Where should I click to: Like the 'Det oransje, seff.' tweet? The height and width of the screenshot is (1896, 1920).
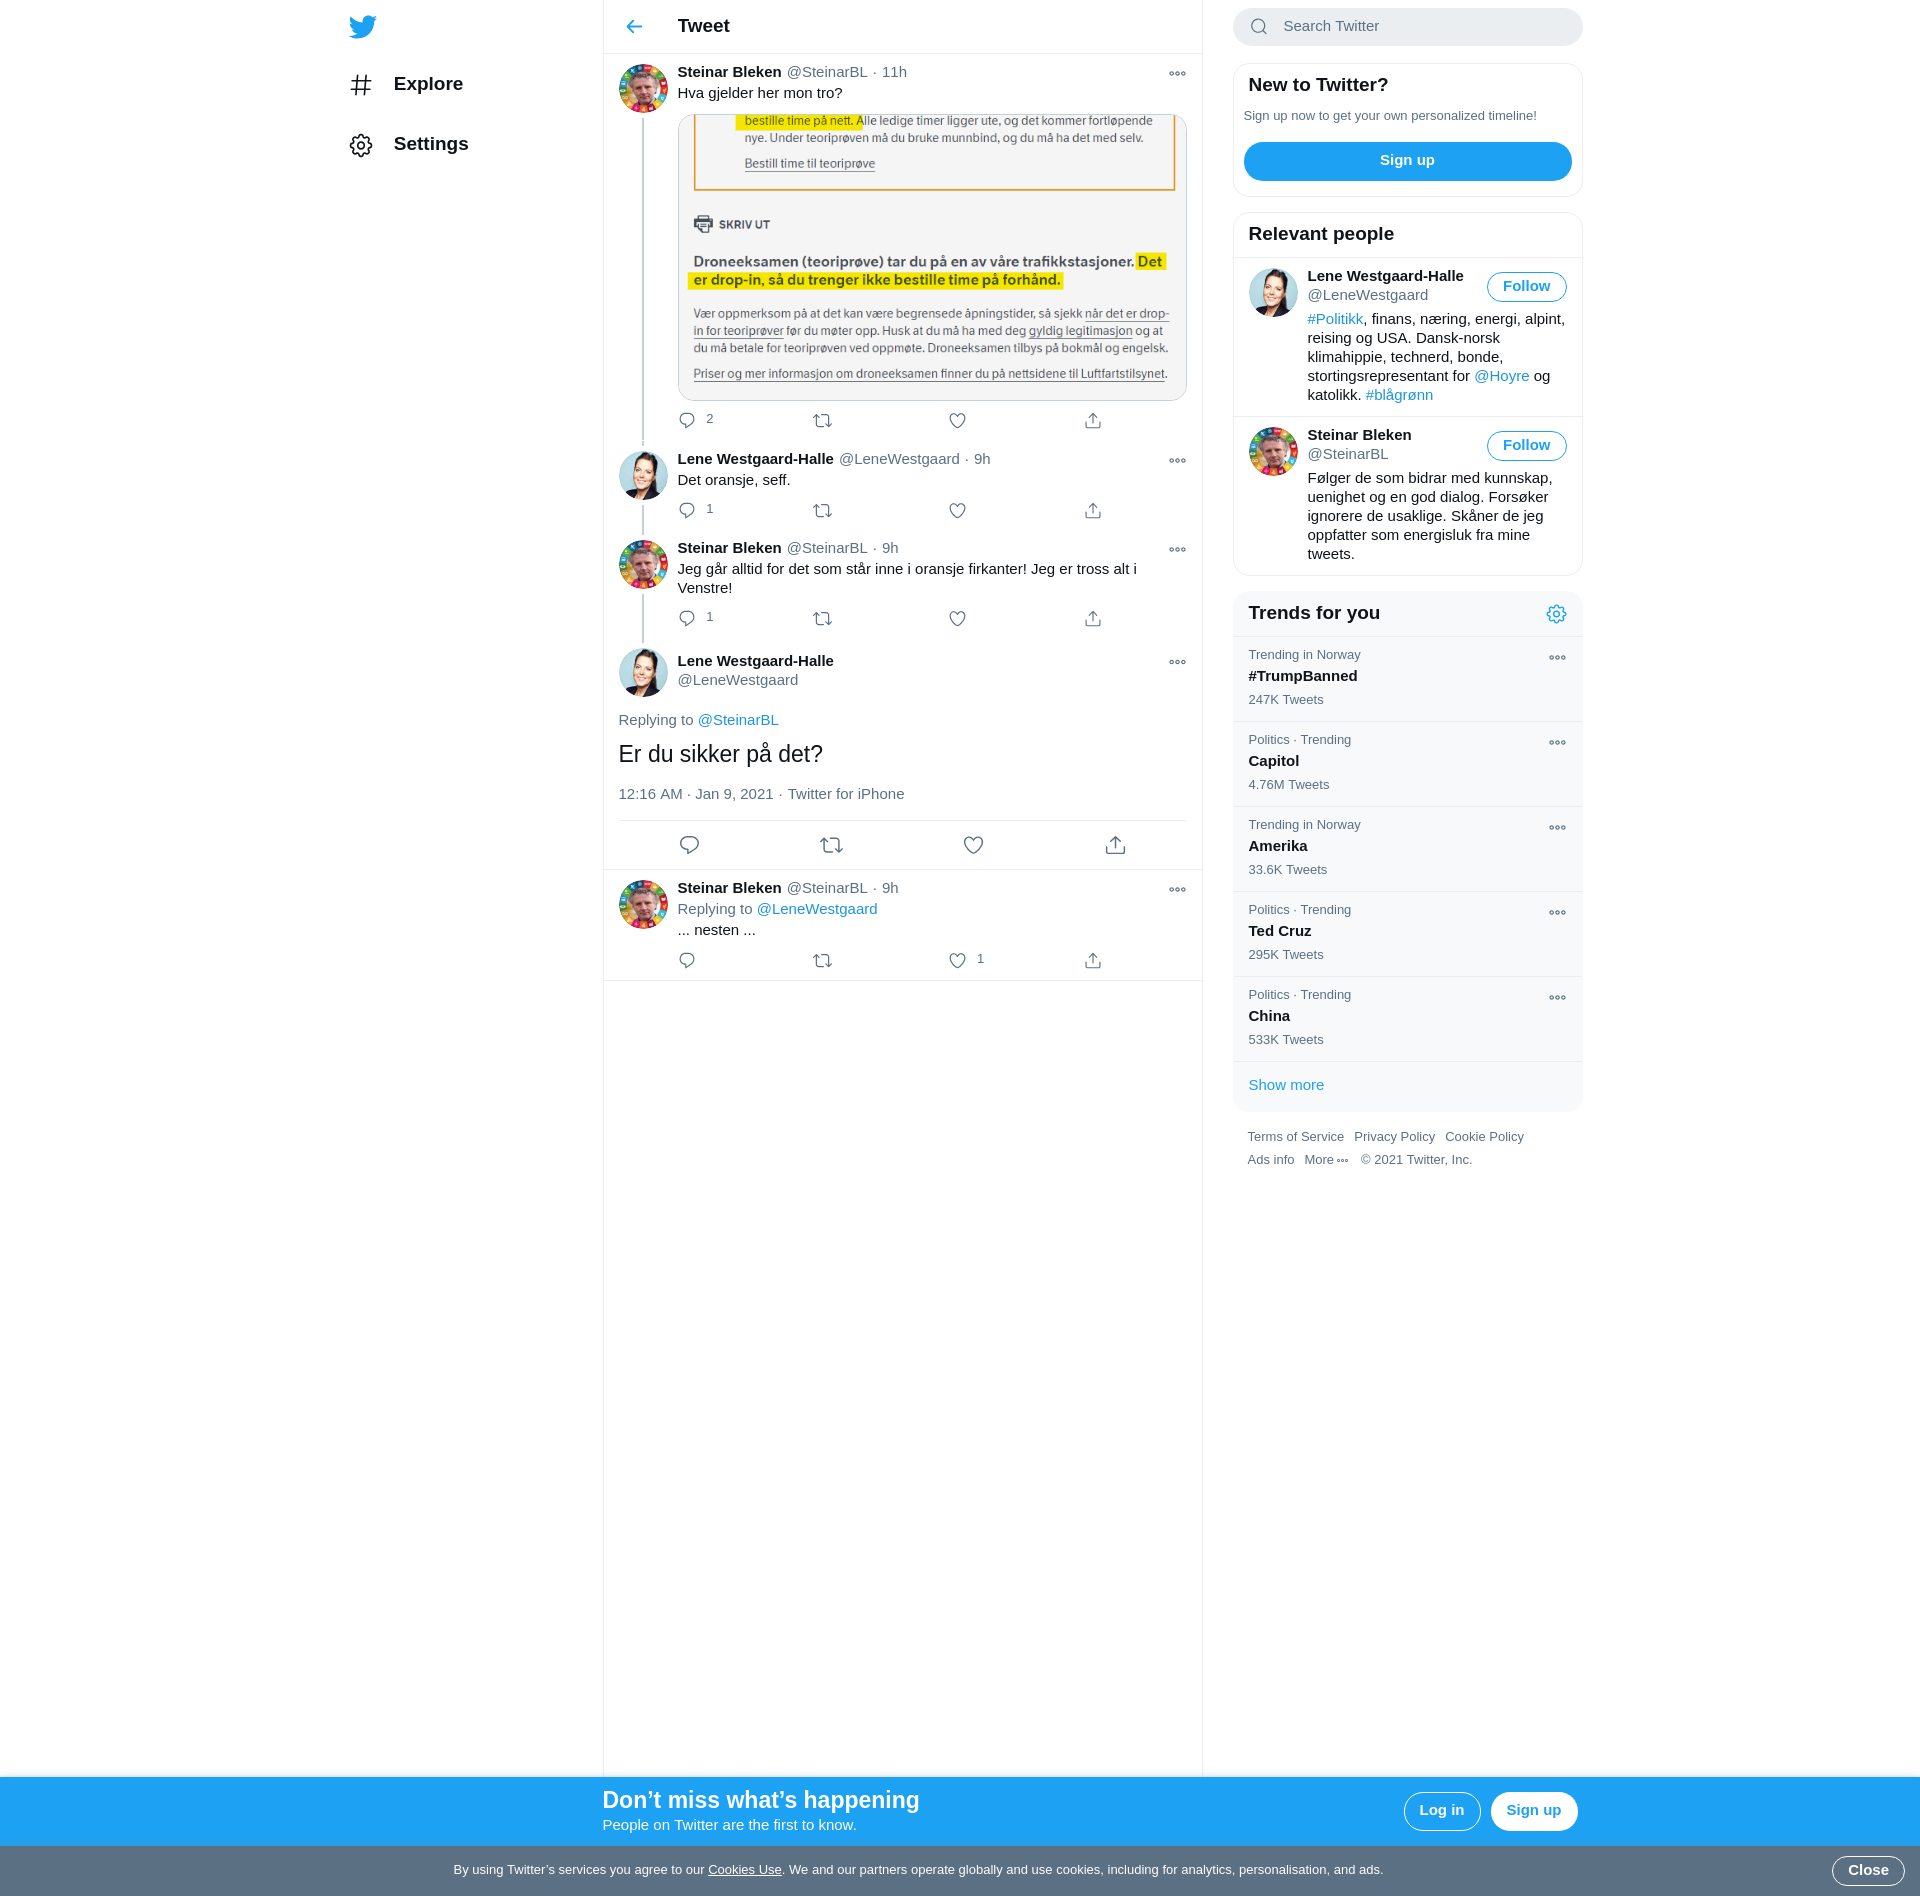[957, 510]
